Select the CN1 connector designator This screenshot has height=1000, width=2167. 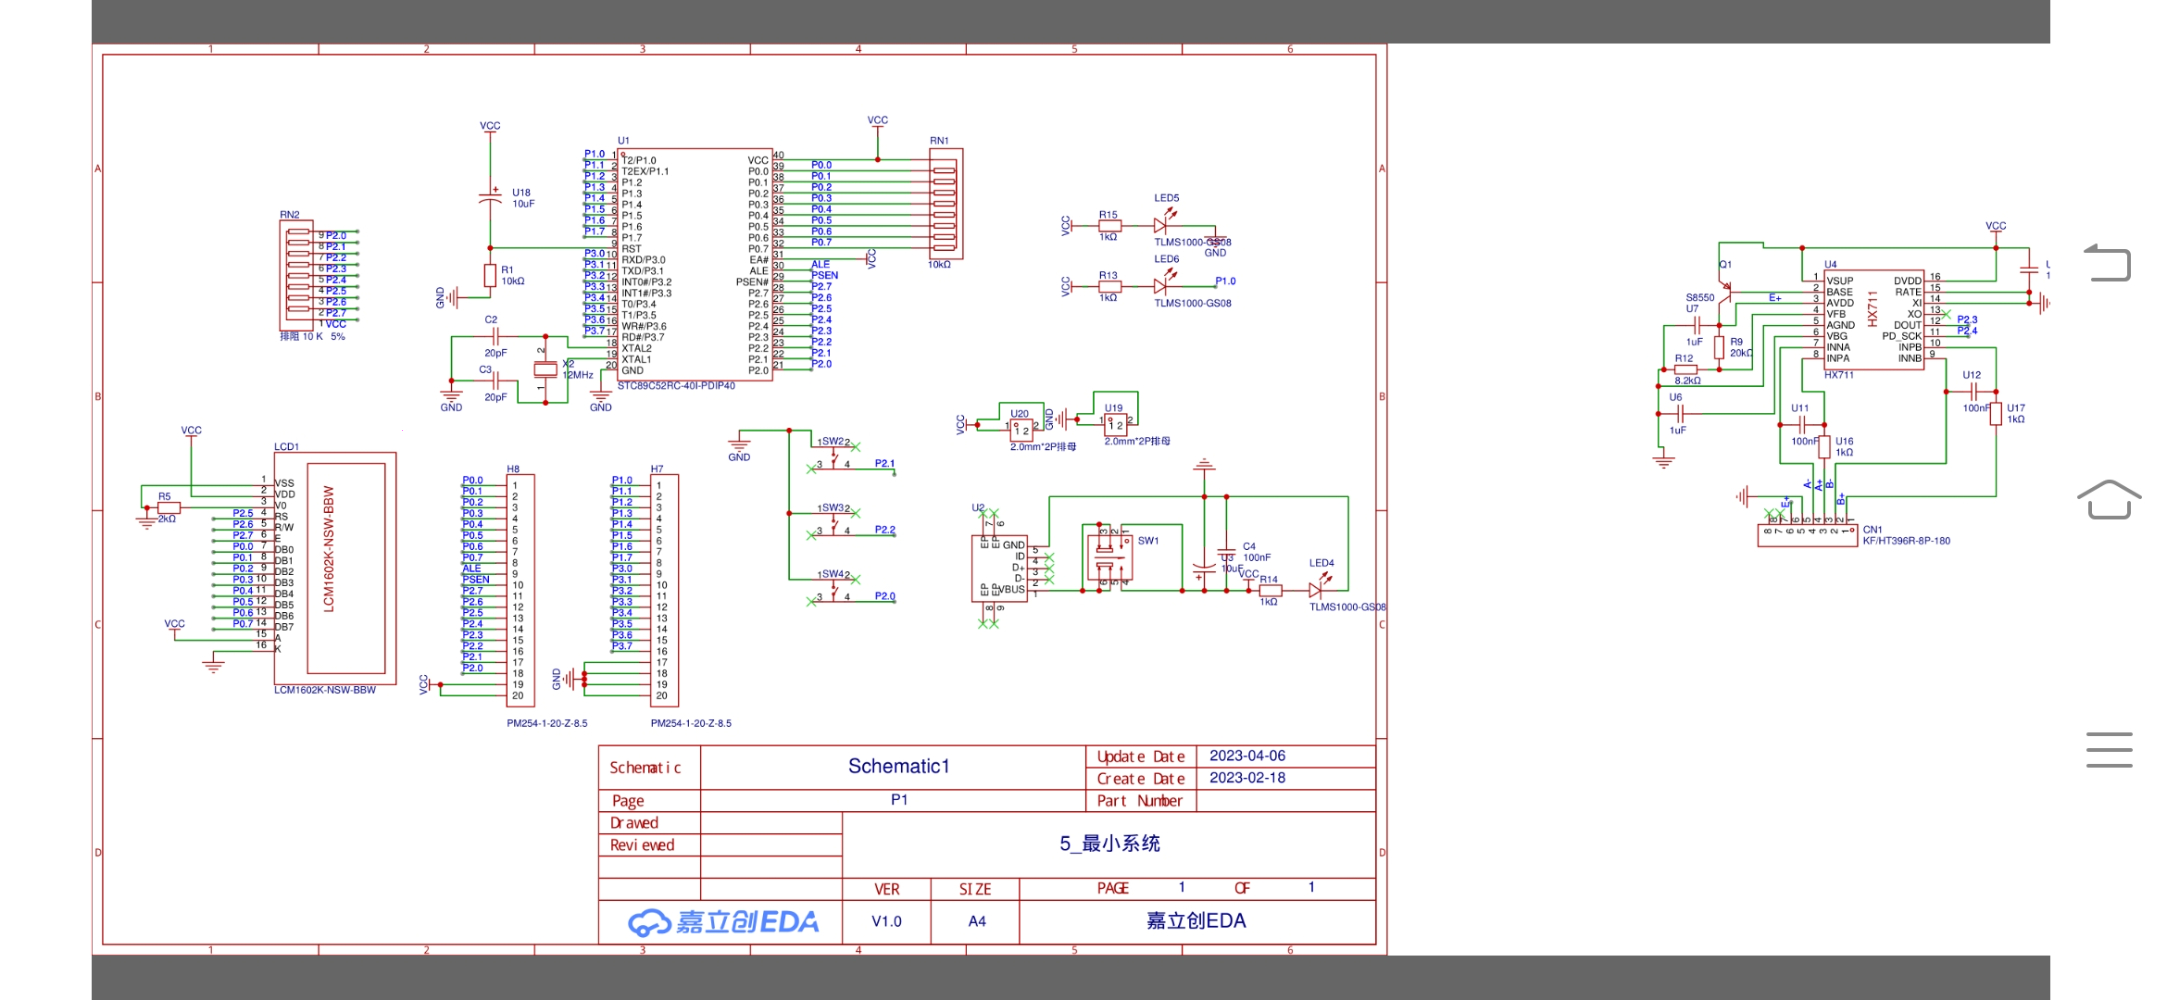[x=1872, y=530]
